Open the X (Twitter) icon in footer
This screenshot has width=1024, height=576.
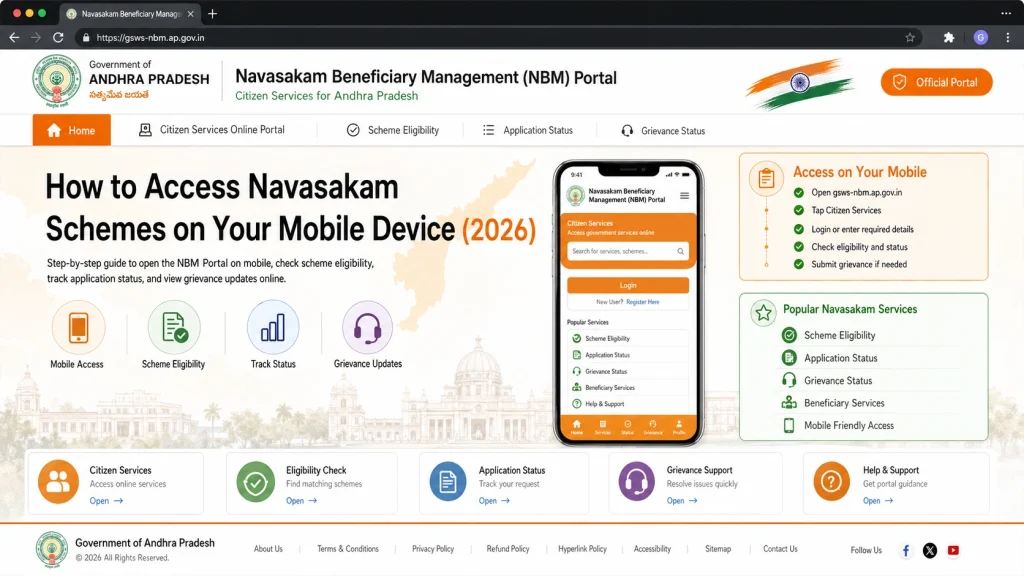tap(930, 551)
